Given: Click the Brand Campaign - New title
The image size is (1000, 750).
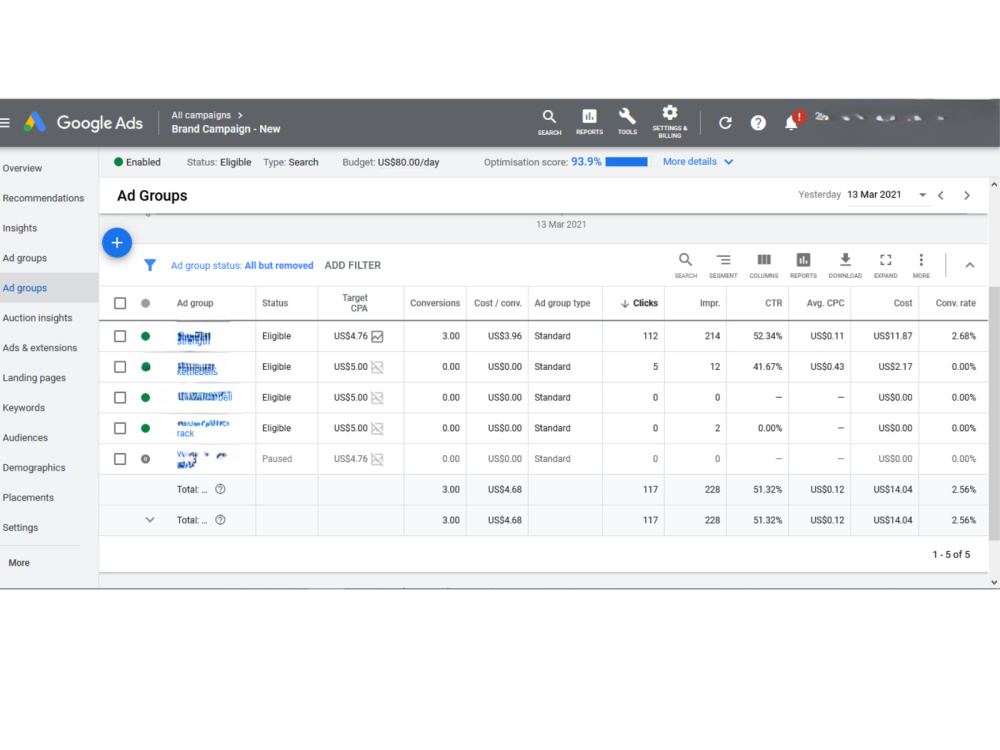Looking at the screenshot, I should [x=226, y=129].
